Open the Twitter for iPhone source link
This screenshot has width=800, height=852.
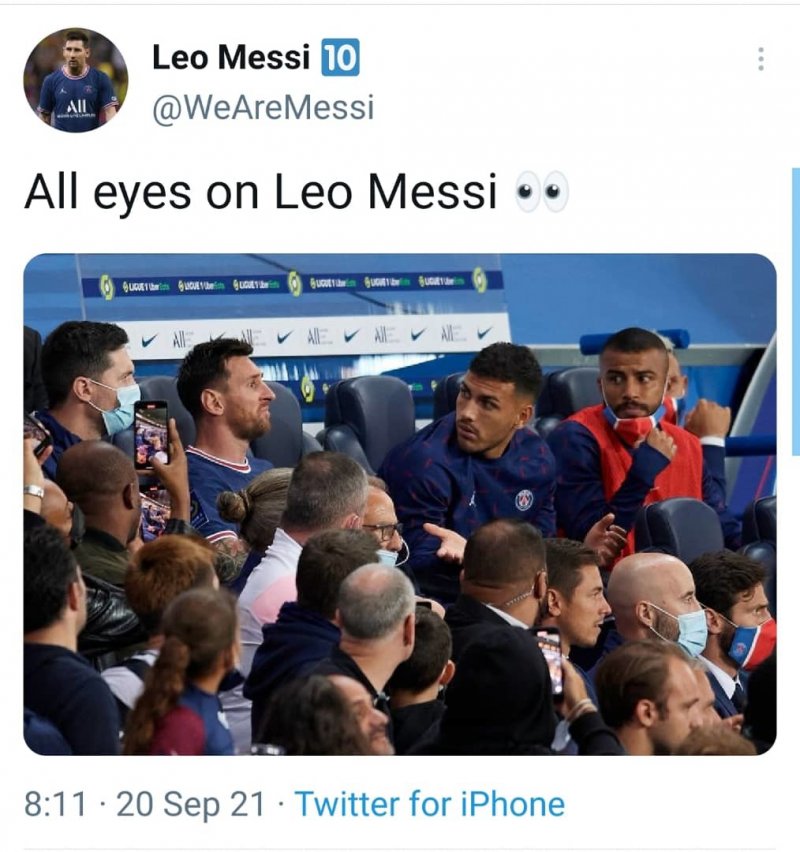430,803
